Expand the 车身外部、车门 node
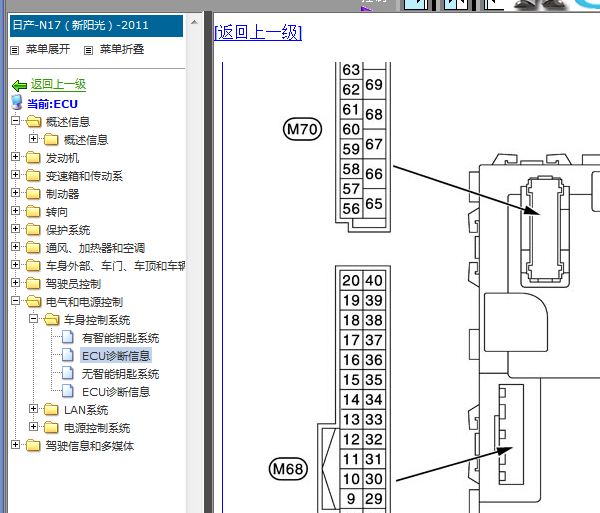This screenshot has width=600, height=513. coord(15,264)
